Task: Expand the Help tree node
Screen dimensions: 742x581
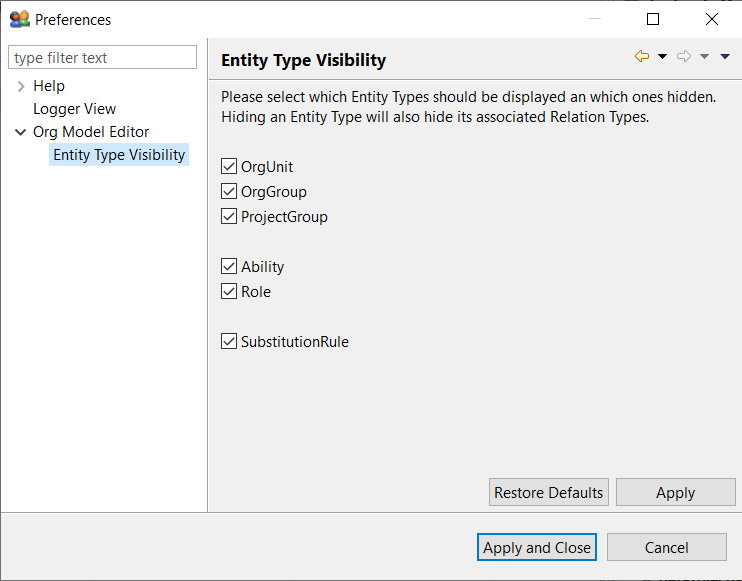Action: tap(21, 87)
